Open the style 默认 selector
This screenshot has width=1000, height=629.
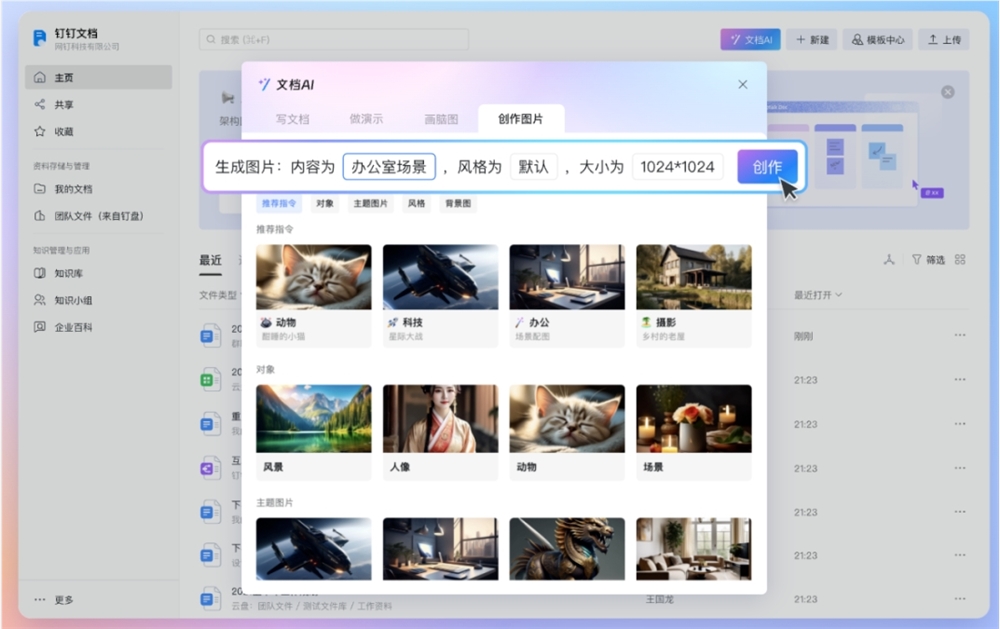(534, 166)
